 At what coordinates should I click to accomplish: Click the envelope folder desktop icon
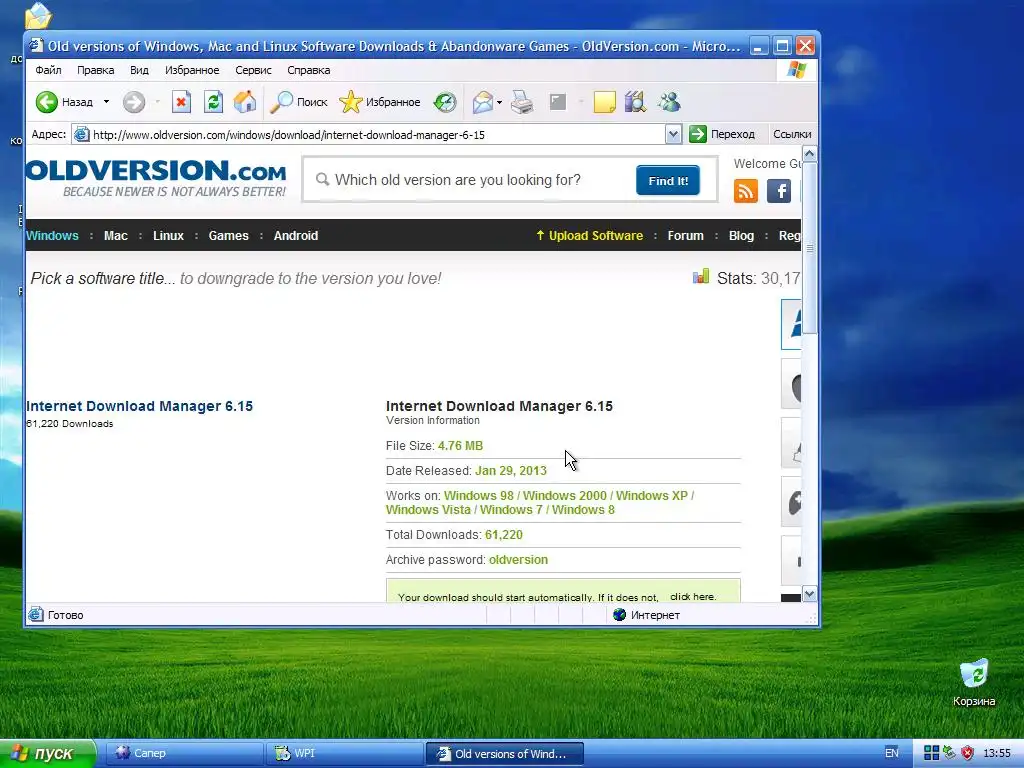(x=38, y=16)
